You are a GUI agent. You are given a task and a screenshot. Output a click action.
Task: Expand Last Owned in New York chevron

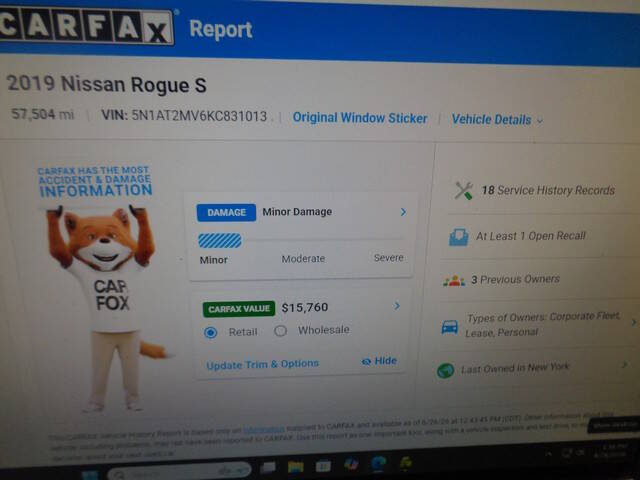(x=624, y=364)
